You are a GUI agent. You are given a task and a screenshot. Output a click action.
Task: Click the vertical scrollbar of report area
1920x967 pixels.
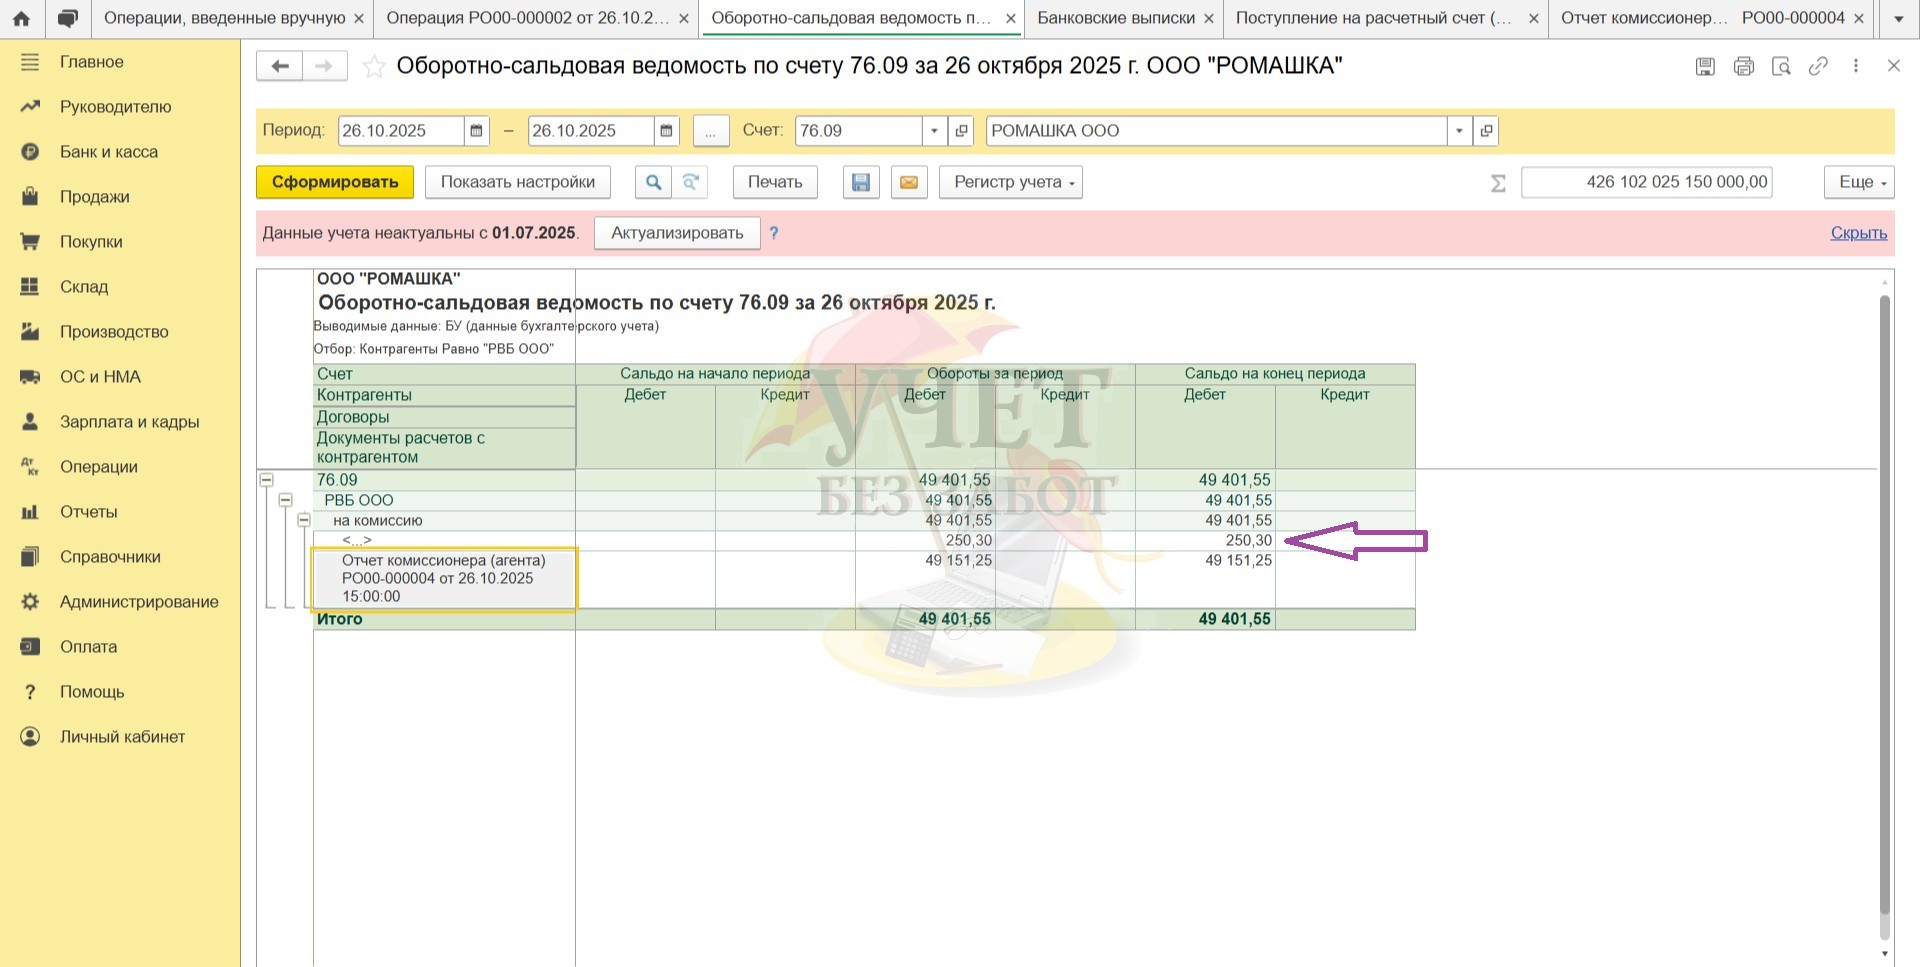click(x=1885, y=600)
